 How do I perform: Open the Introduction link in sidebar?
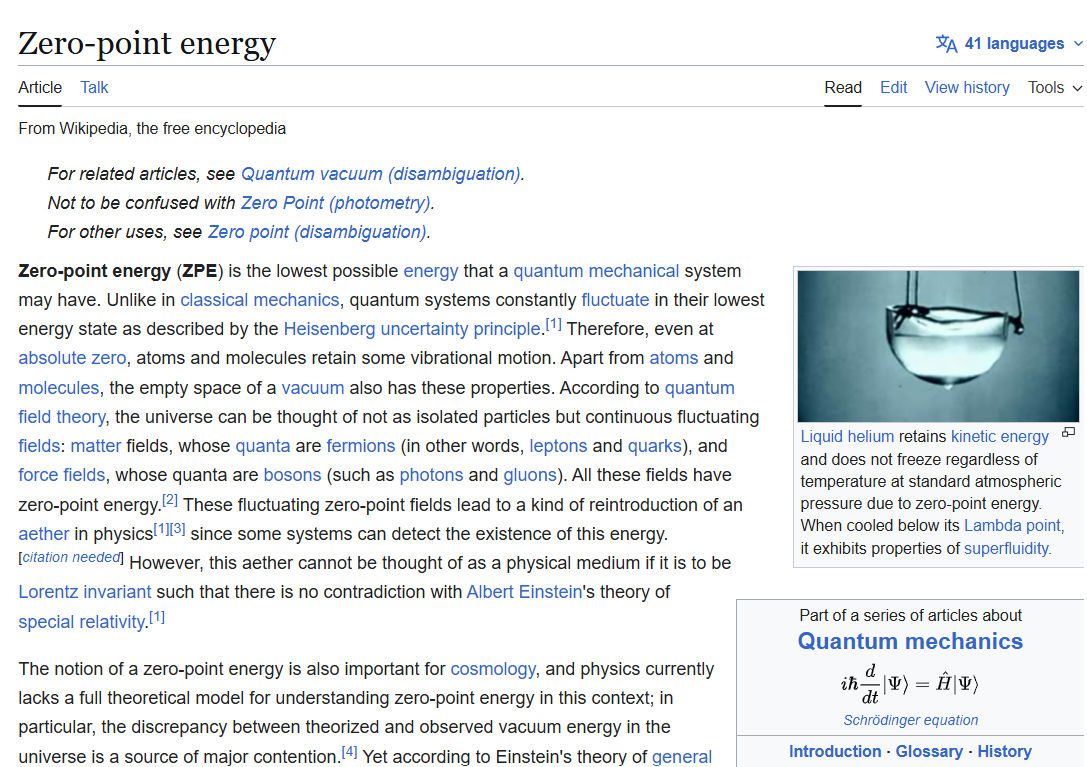pos(835,752)
